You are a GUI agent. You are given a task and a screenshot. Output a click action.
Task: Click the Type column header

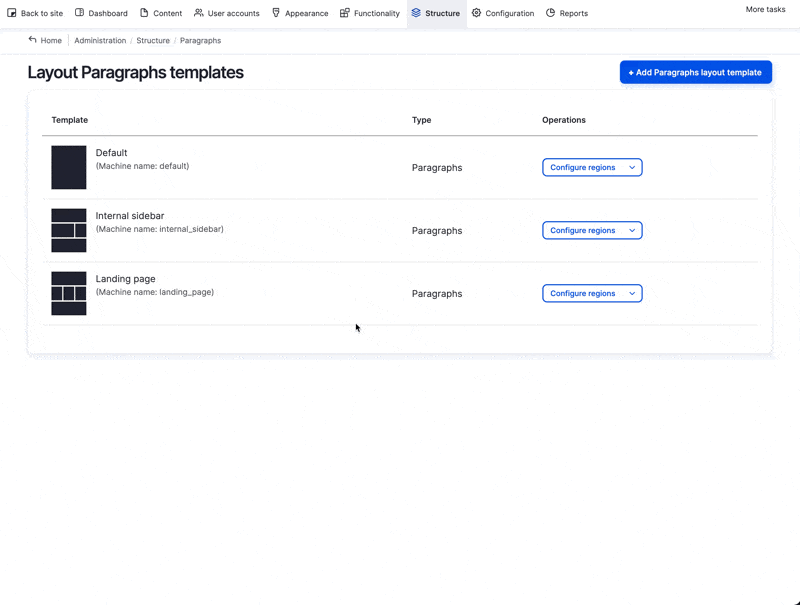pos(421,120)
